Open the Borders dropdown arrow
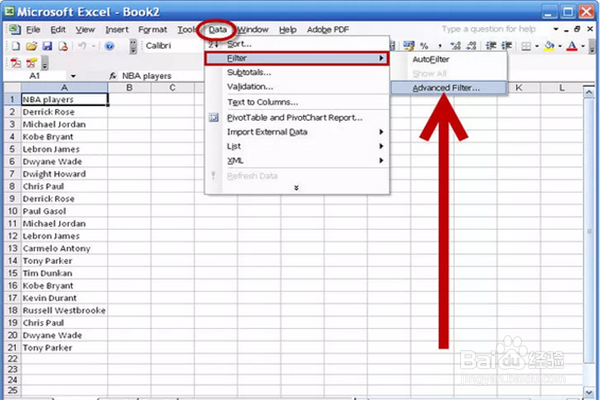 [x=537, y=46]
